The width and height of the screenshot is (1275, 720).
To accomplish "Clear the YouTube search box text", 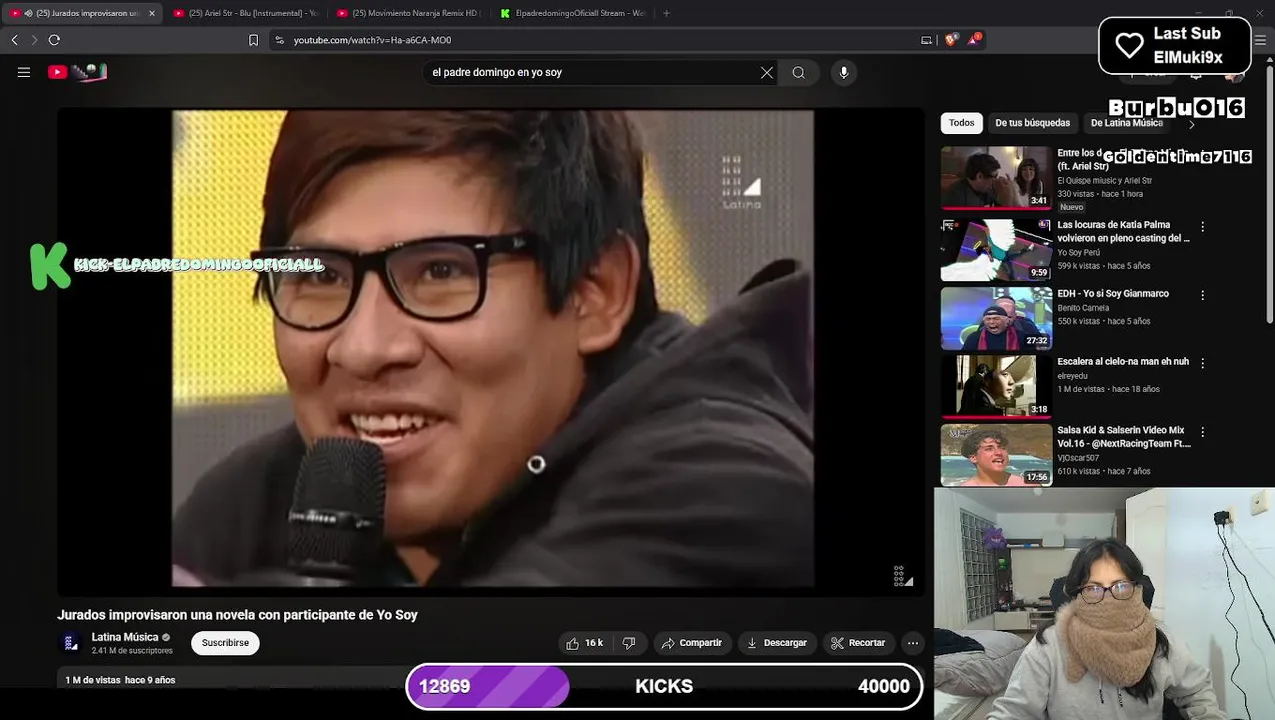I will [767, 72].
